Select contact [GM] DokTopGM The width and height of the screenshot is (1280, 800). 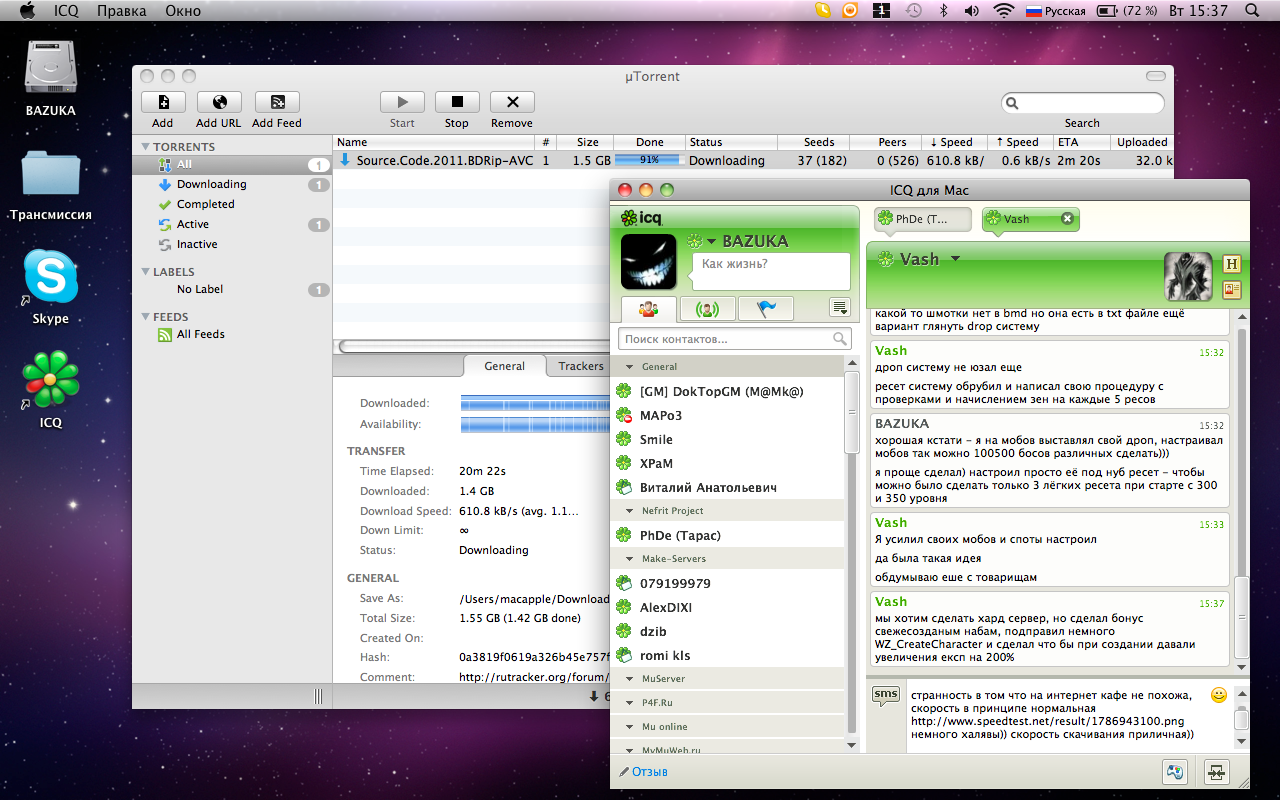tap(728, 391)
